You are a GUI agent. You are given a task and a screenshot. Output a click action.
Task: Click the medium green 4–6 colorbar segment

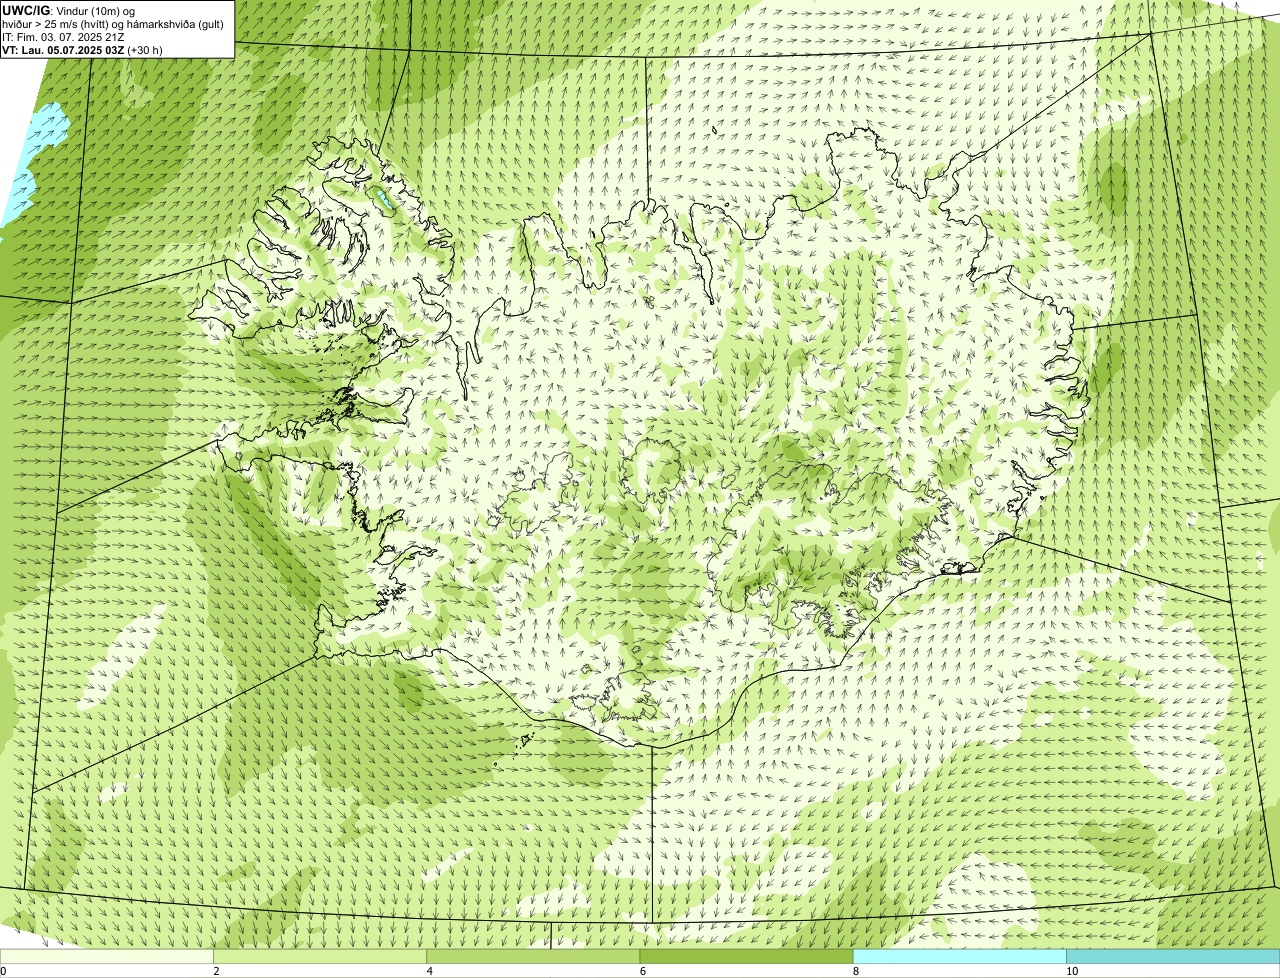tap(533, 956)
